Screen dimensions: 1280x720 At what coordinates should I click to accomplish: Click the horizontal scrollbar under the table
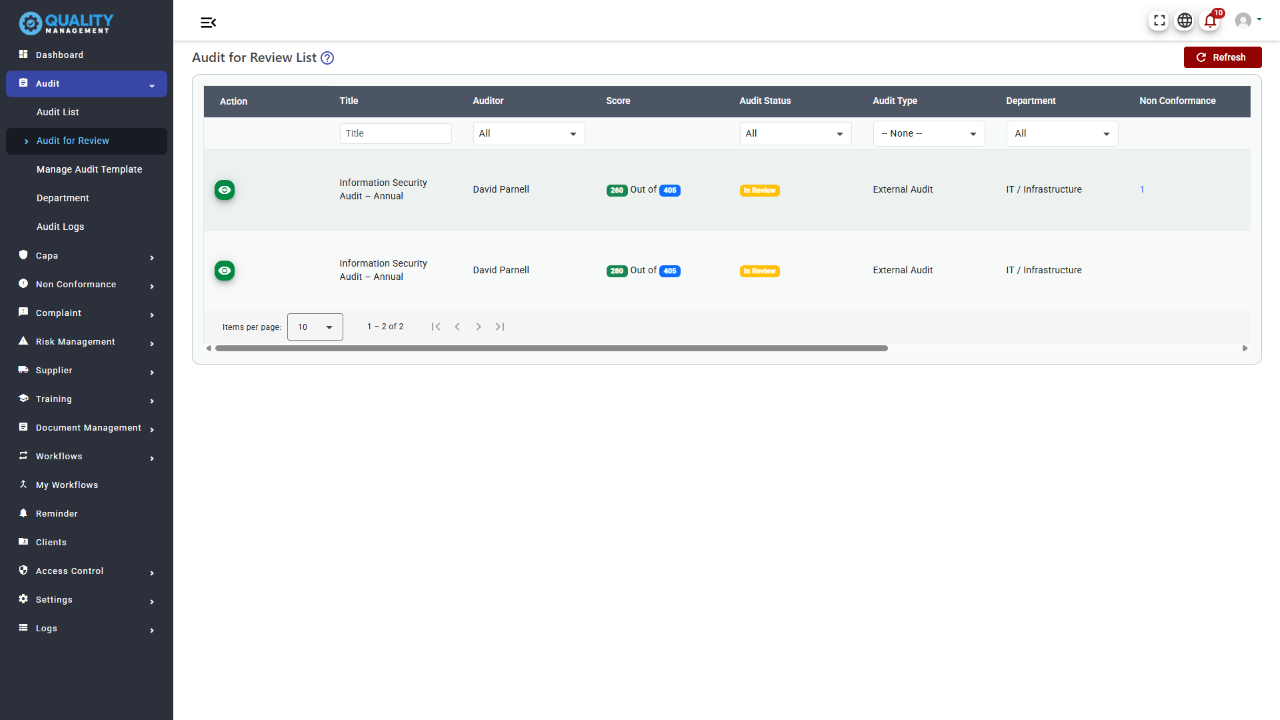(x=550, y=348)
